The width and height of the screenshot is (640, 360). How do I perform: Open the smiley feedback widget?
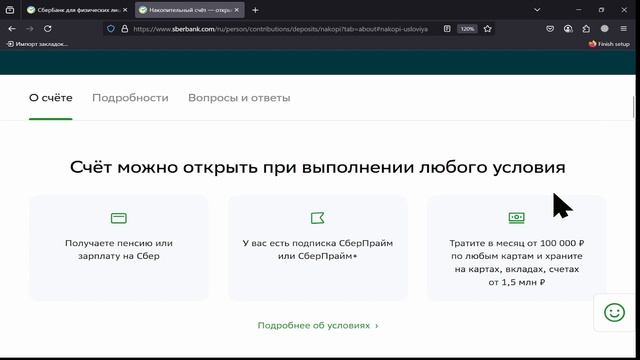(x=614, y=312)
